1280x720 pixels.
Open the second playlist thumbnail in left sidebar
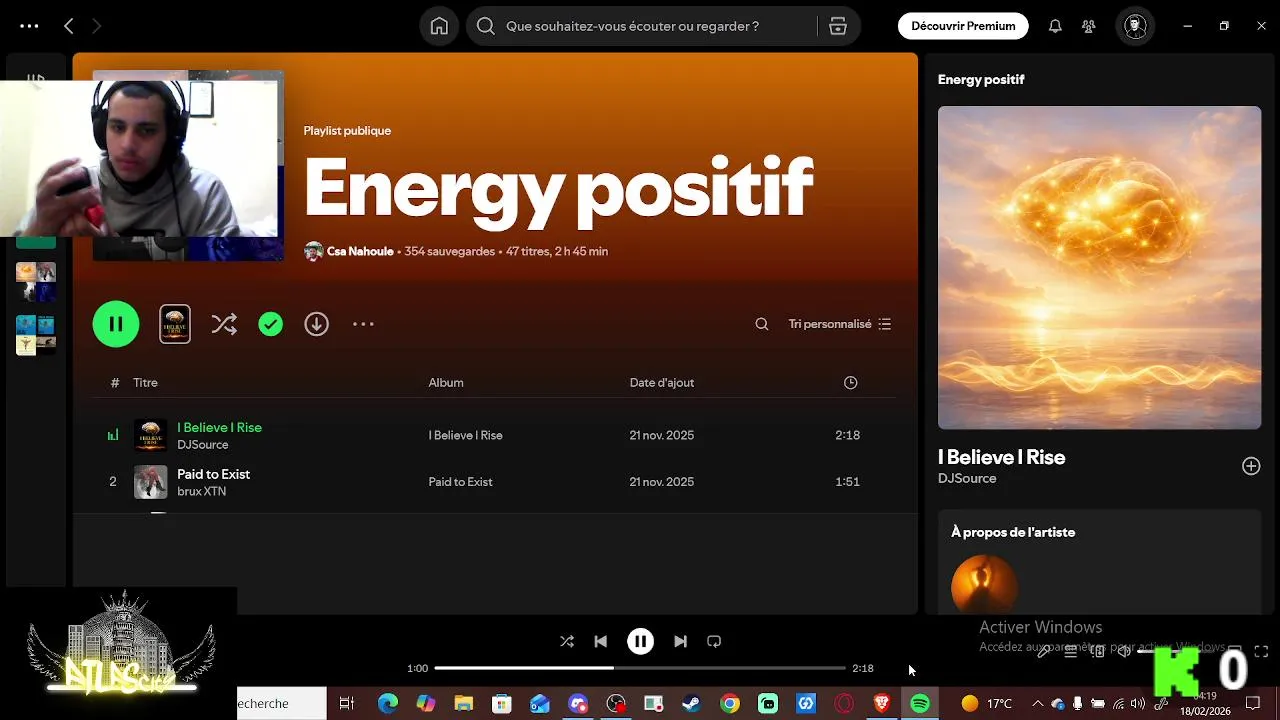coord(36,282)
